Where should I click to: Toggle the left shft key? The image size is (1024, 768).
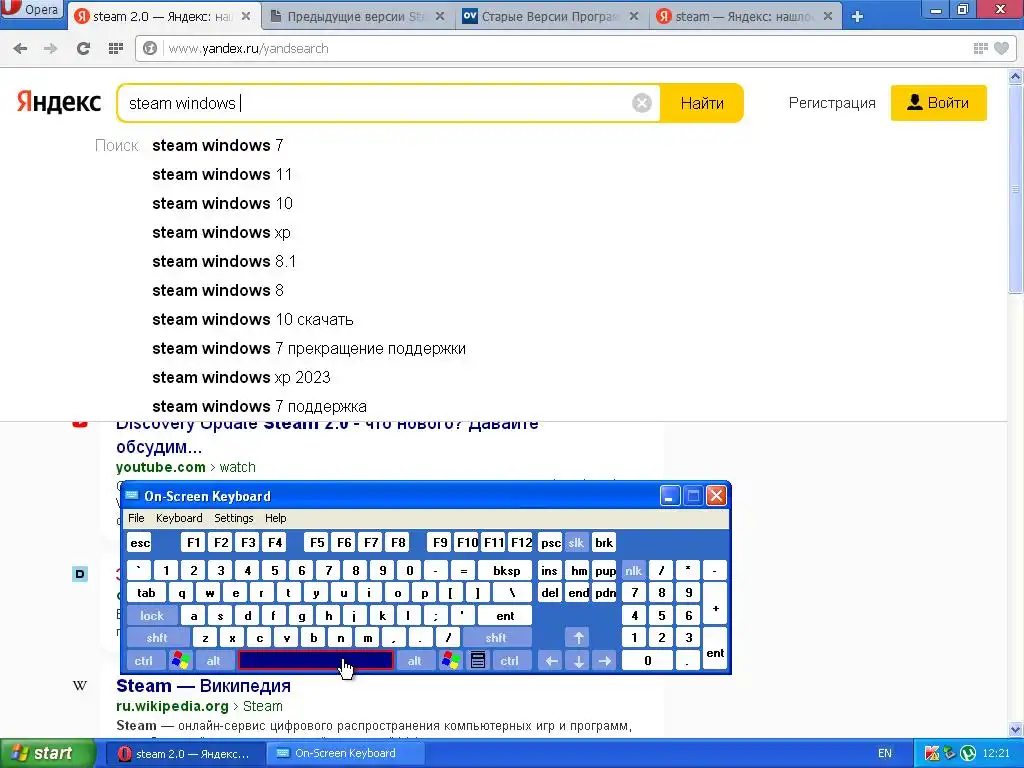point(157,637)
